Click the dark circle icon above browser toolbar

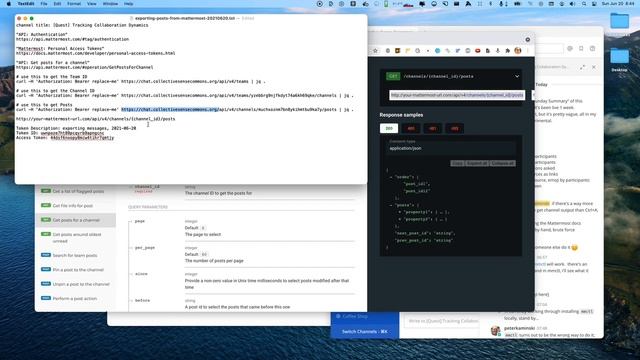point(528,40)
